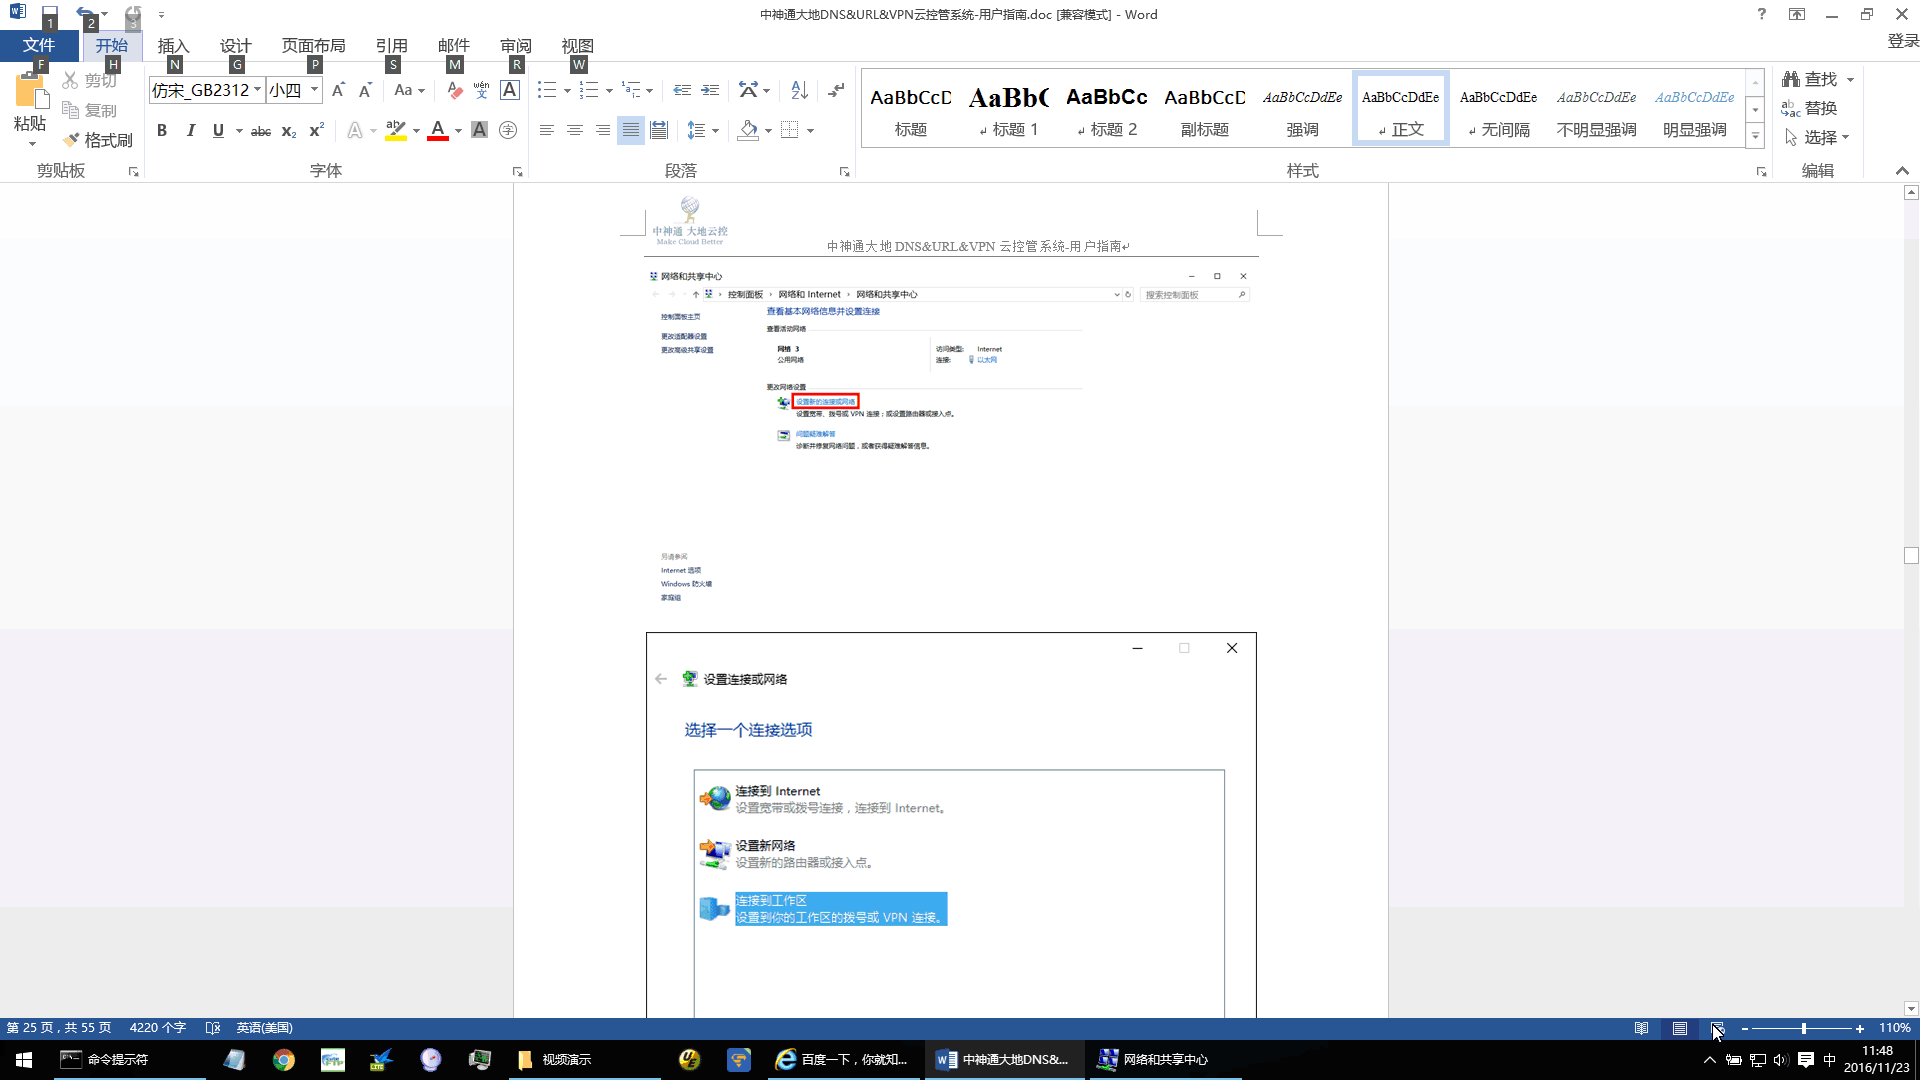Show or hide paragraph marks

[x=837, y=90]
